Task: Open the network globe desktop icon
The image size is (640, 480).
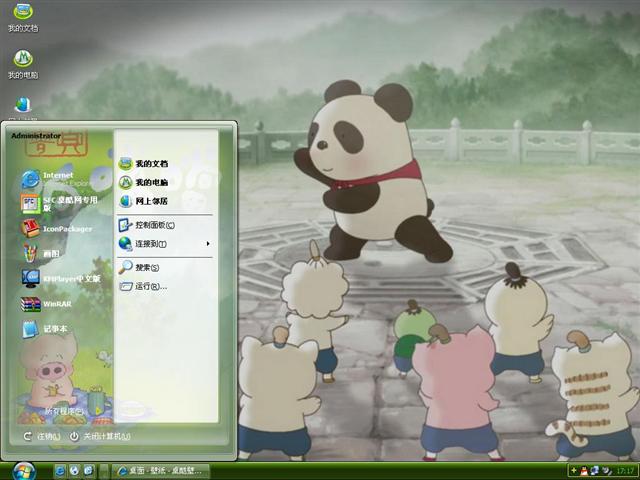Action: (x=23, y=105)
